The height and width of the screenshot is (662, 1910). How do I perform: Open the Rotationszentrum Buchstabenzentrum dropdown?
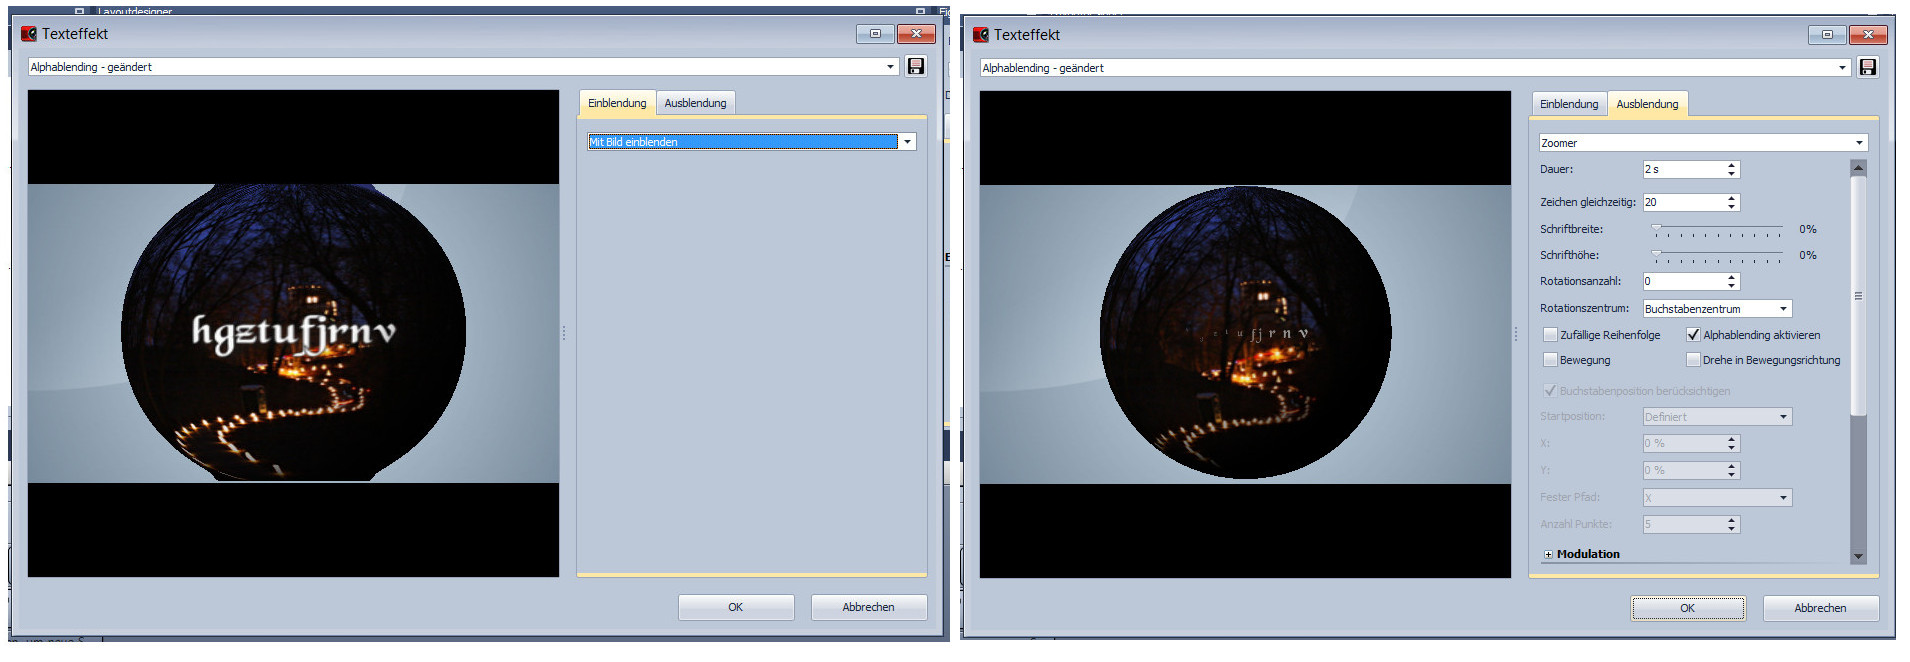pos(1783,309)
